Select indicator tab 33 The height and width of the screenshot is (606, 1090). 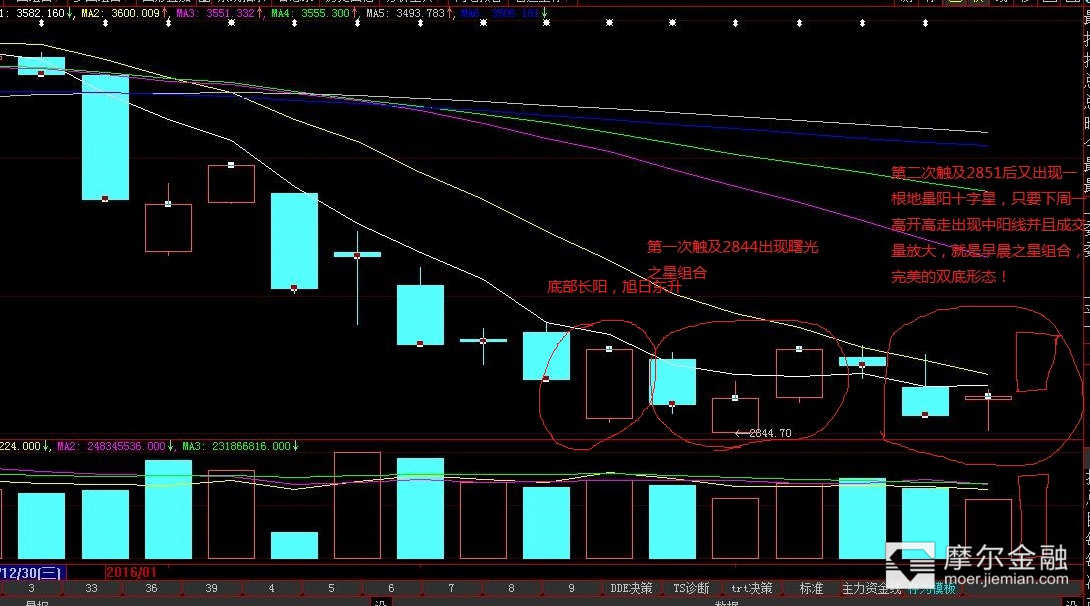91,589
